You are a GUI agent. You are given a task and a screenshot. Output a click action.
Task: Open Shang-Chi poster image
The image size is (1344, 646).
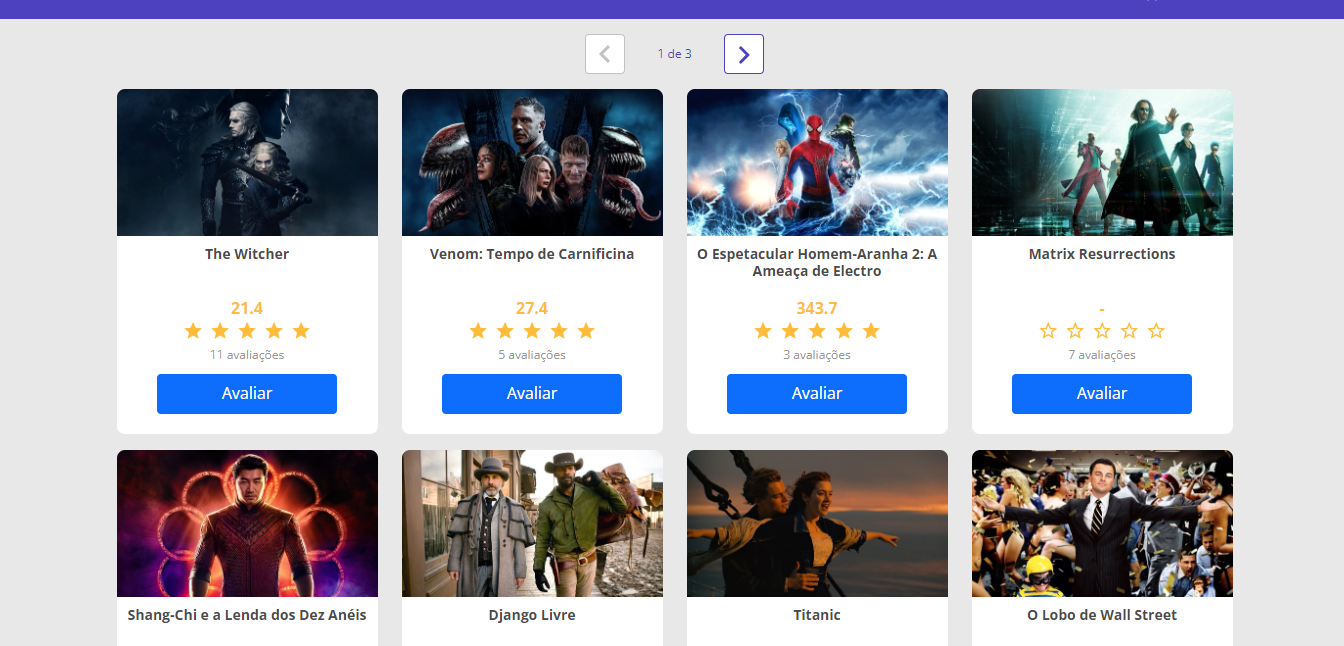[x=247, y=523]
